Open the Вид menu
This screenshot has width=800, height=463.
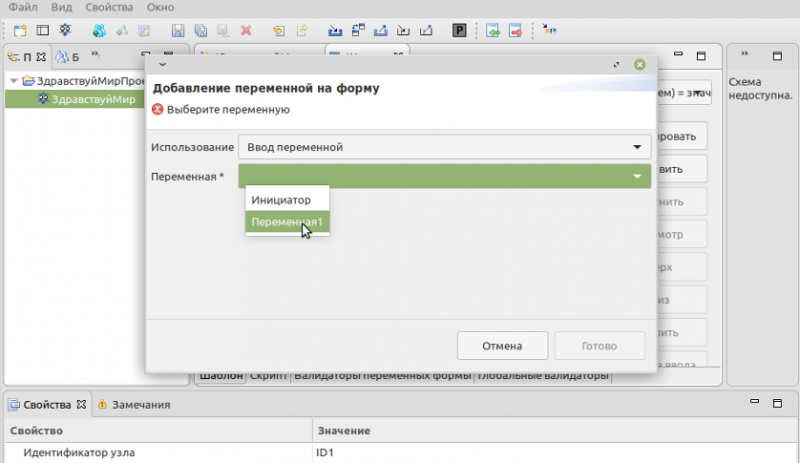(62, 7)
